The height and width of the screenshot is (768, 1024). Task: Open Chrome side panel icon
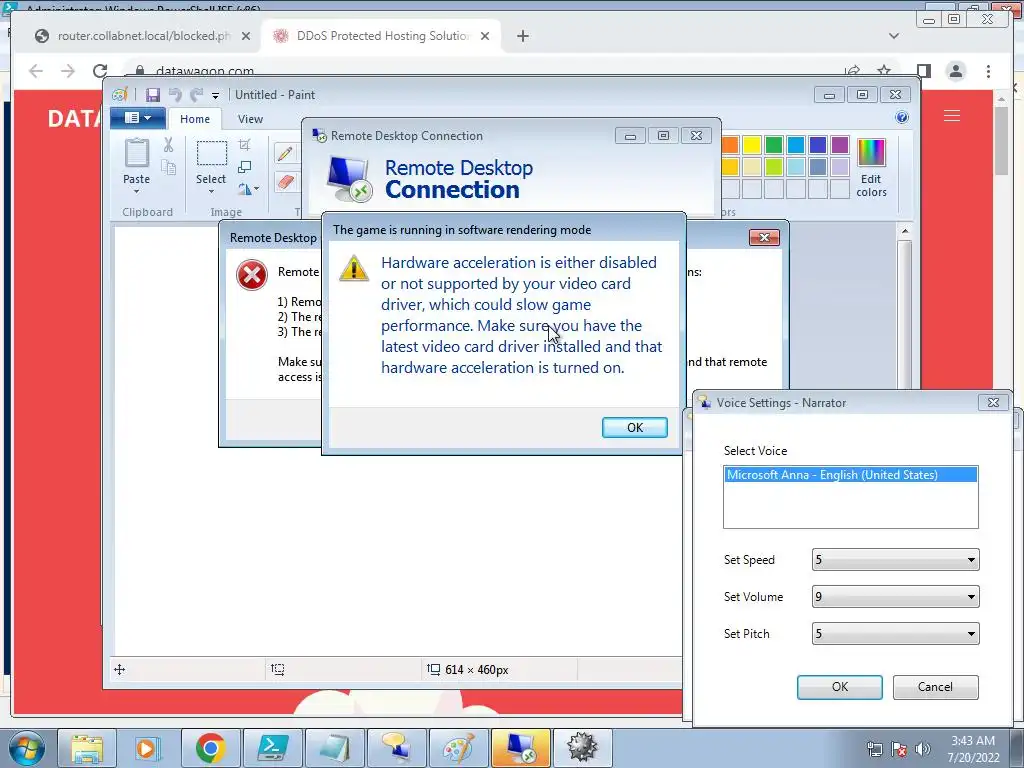pyautogui.click(x=923, y=71)
